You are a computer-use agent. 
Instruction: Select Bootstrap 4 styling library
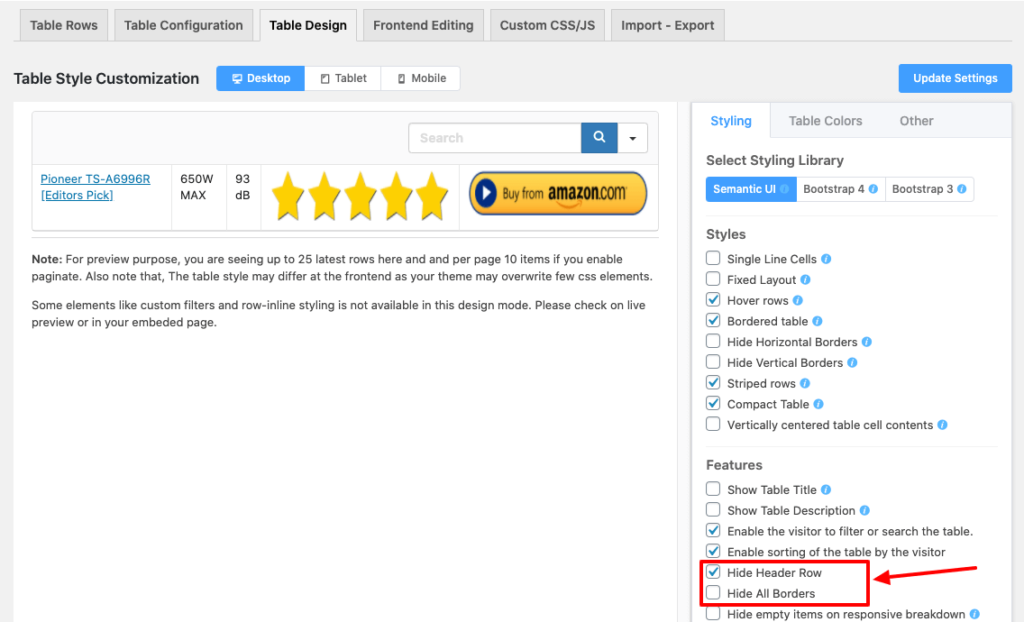(x=840, y=189)
